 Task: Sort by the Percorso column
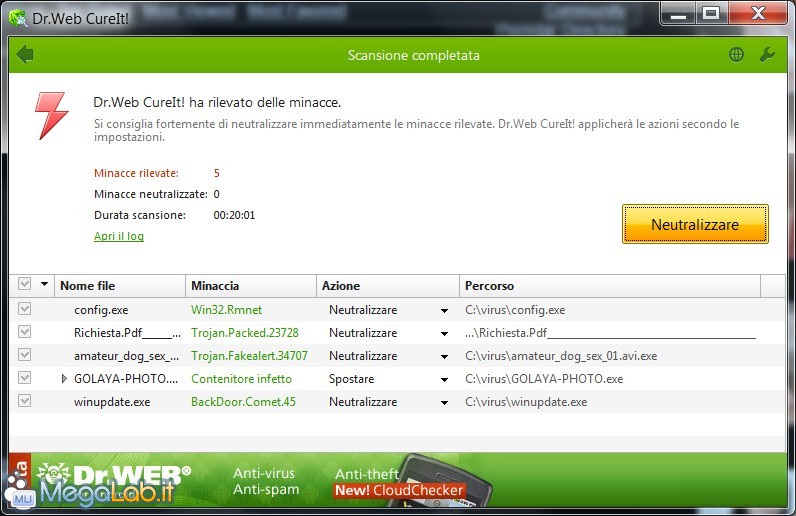tap(610, 286)
